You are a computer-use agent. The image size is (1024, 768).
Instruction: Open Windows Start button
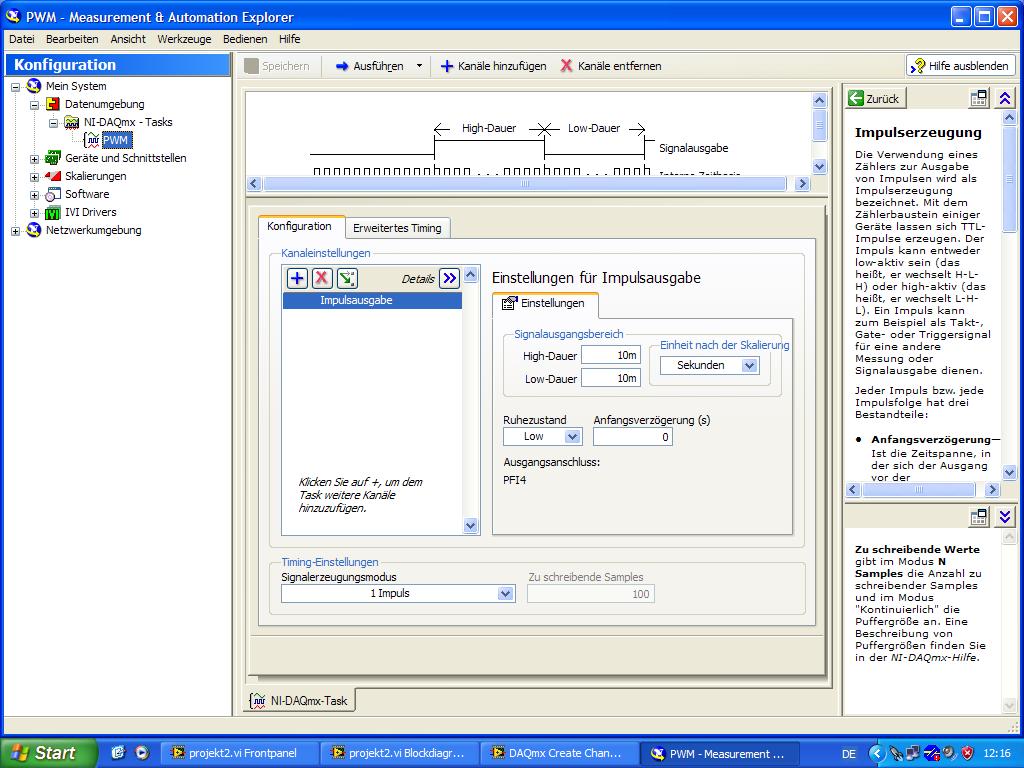(48, 753)
